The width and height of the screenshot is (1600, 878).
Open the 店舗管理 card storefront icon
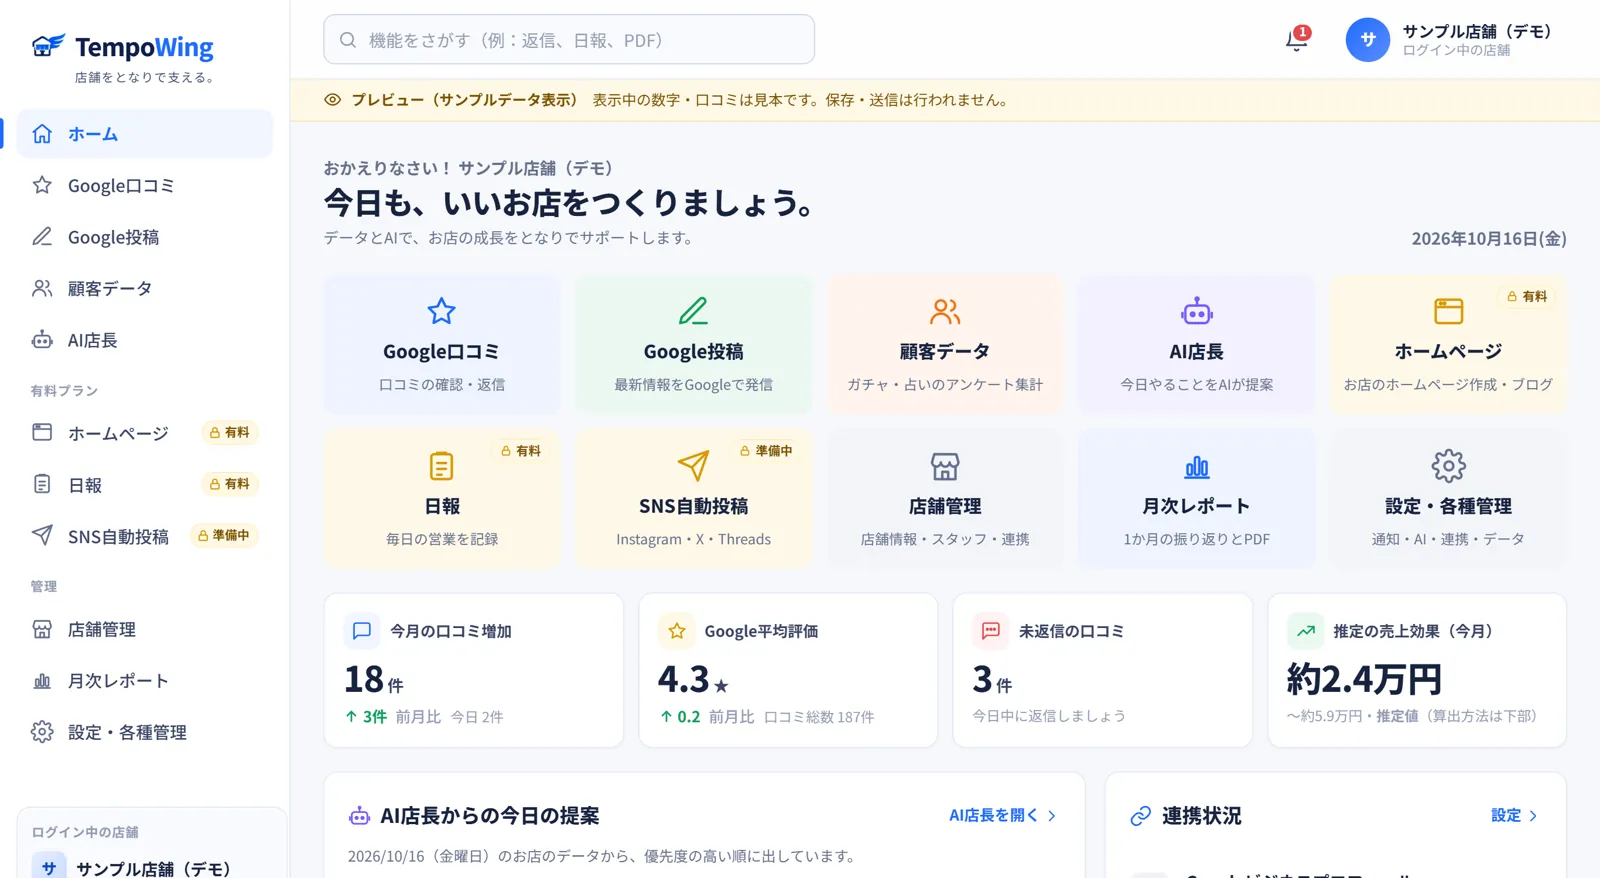click(945, 466)
